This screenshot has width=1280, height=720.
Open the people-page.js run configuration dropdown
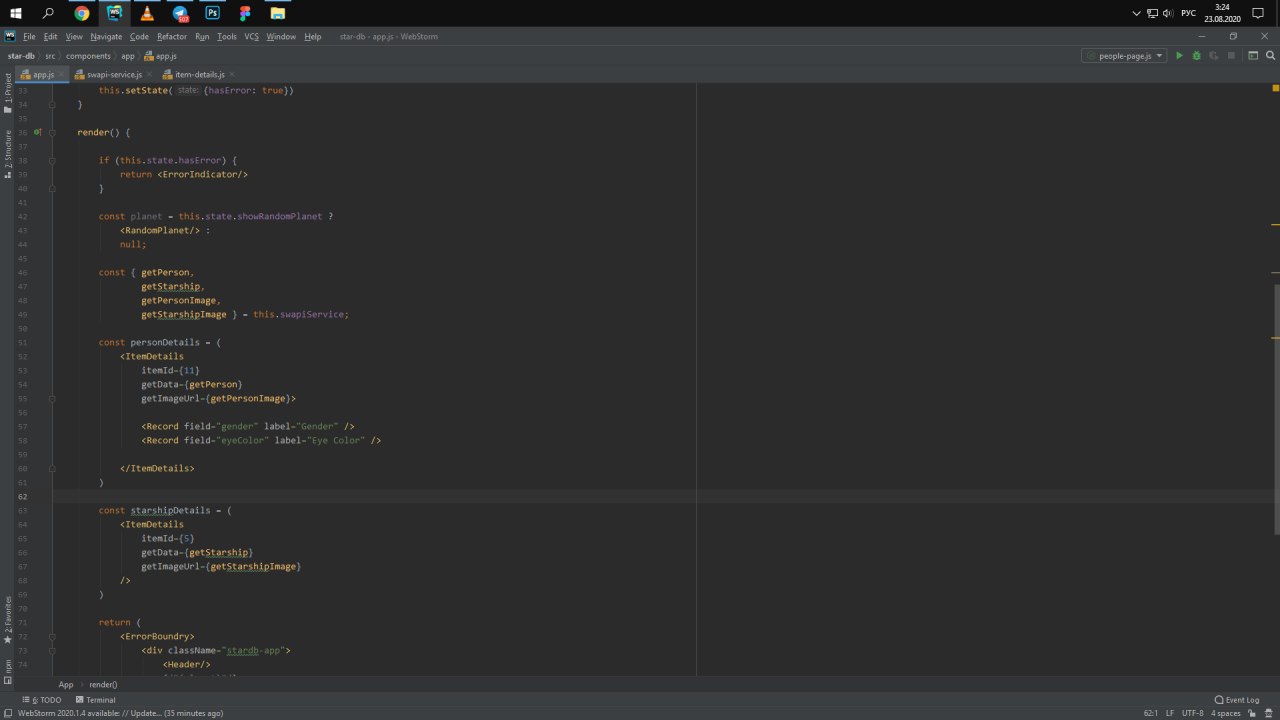(1124, 56)
